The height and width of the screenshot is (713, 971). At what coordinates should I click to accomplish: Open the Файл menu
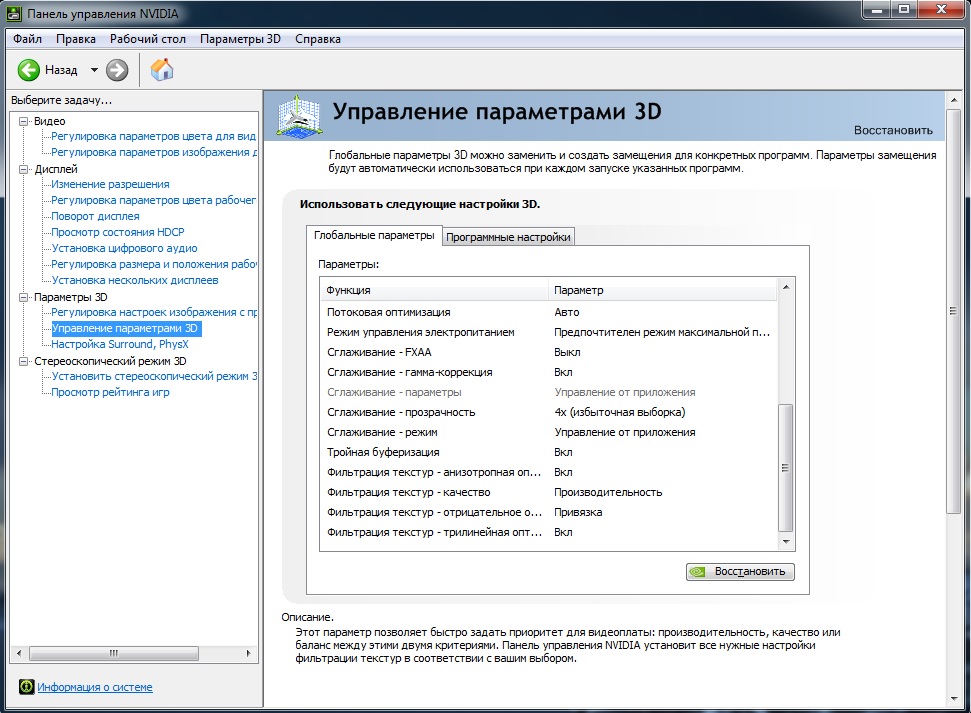[27, 39]
